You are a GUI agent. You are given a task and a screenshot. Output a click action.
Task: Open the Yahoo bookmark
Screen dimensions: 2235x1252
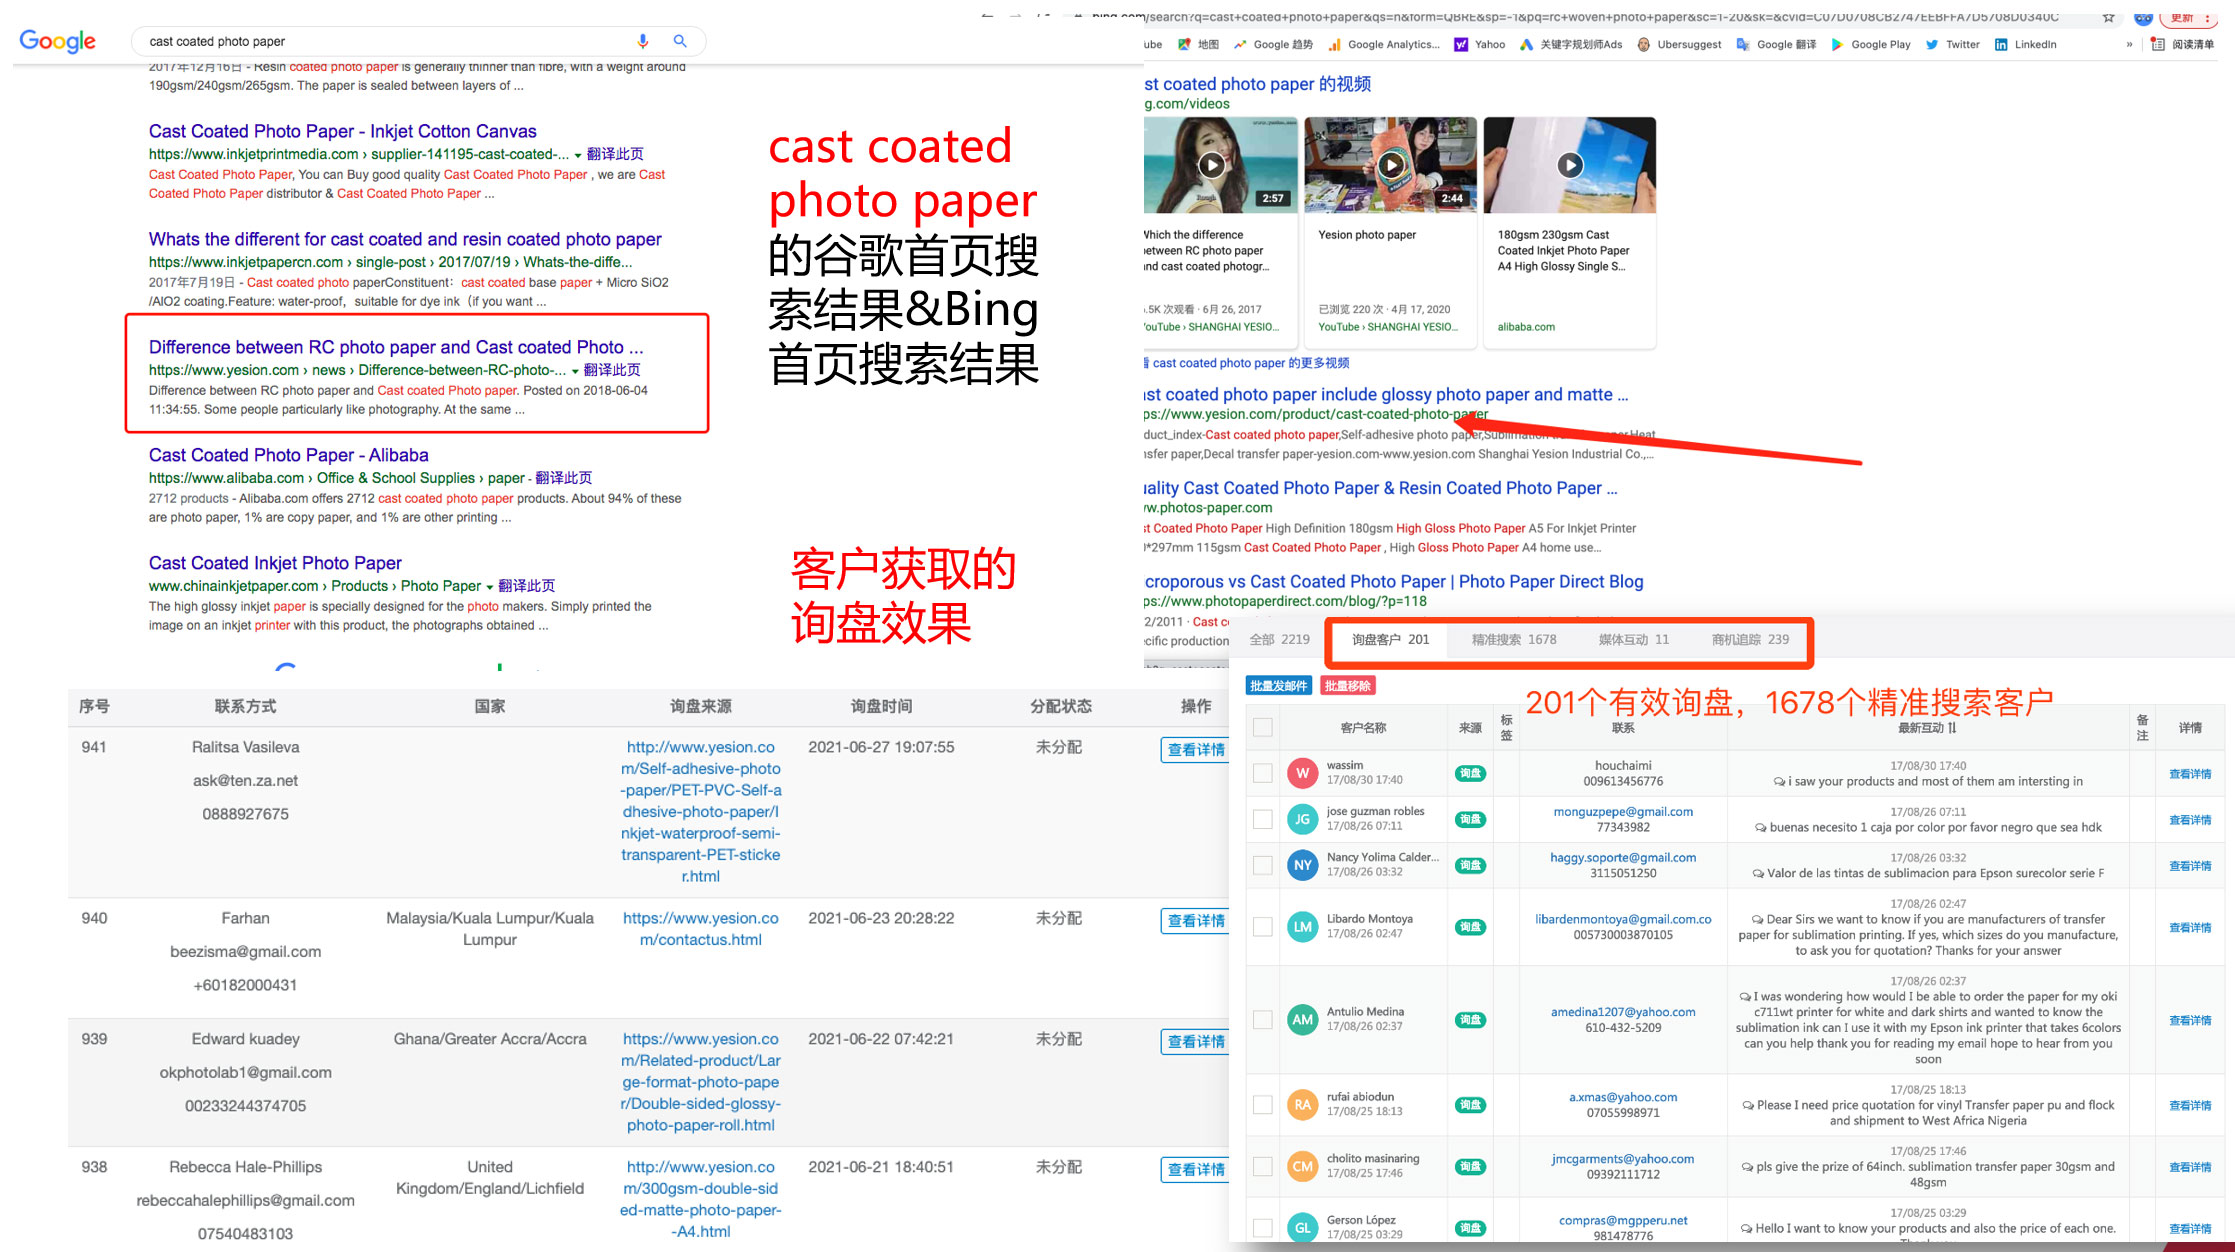point(1480,44)
